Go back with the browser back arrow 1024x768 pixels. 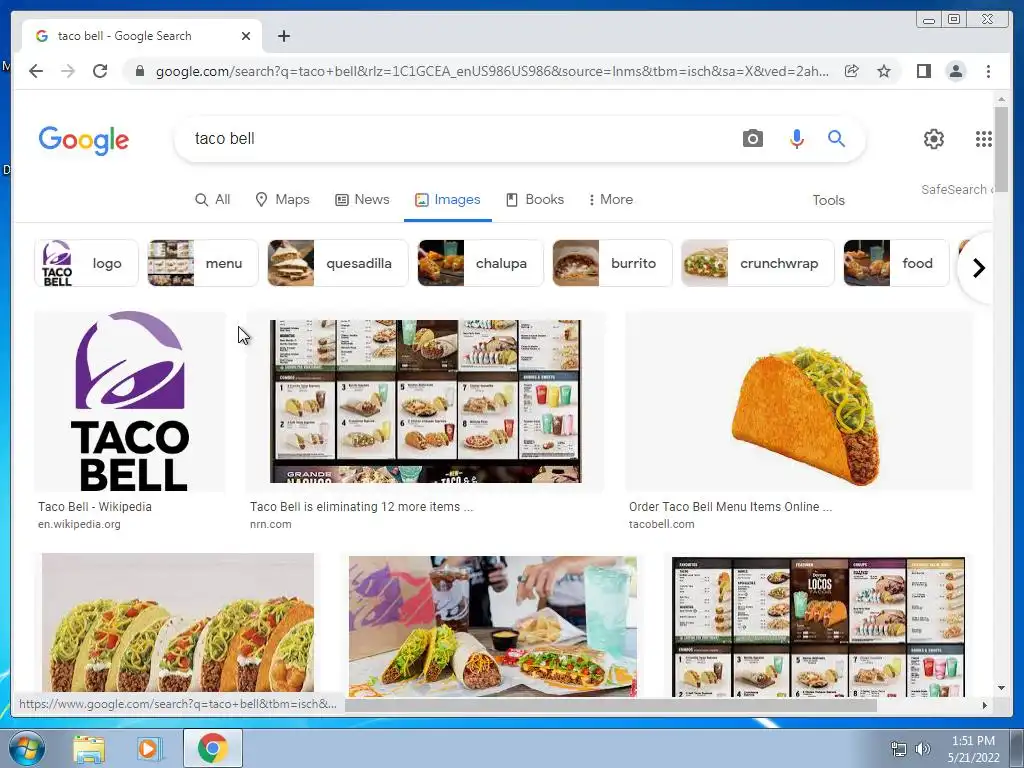click(x=36, y=71)
